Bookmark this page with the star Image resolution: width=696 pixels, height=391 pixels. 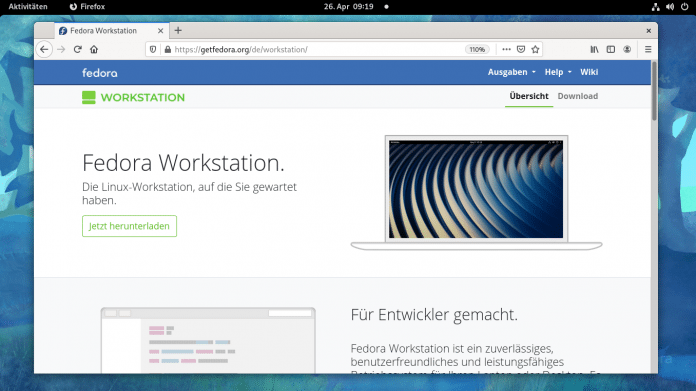point(535,49)
